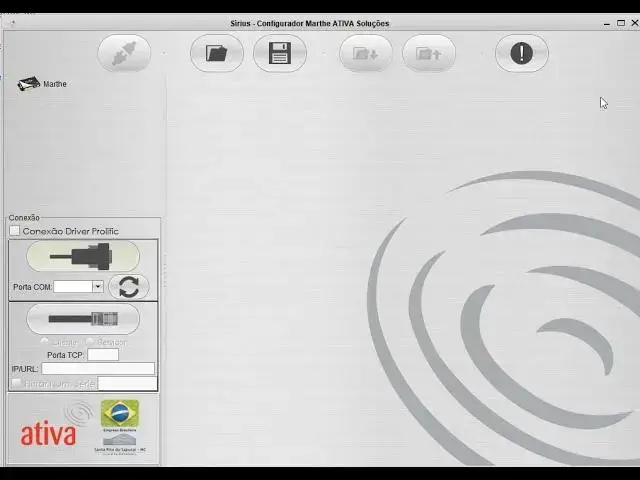Click the IP/URL input field
This screenshot has height=480, width=640.
[98, 369]
